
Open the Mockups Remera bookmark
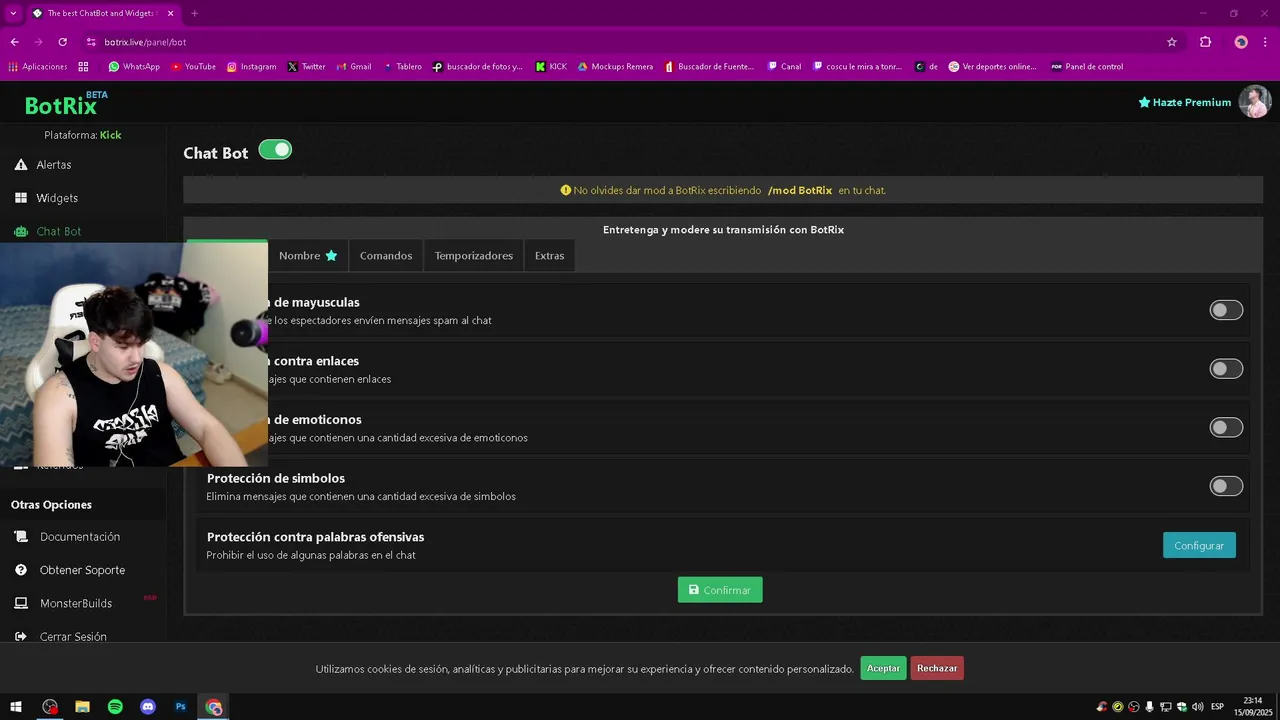[615, 67]
